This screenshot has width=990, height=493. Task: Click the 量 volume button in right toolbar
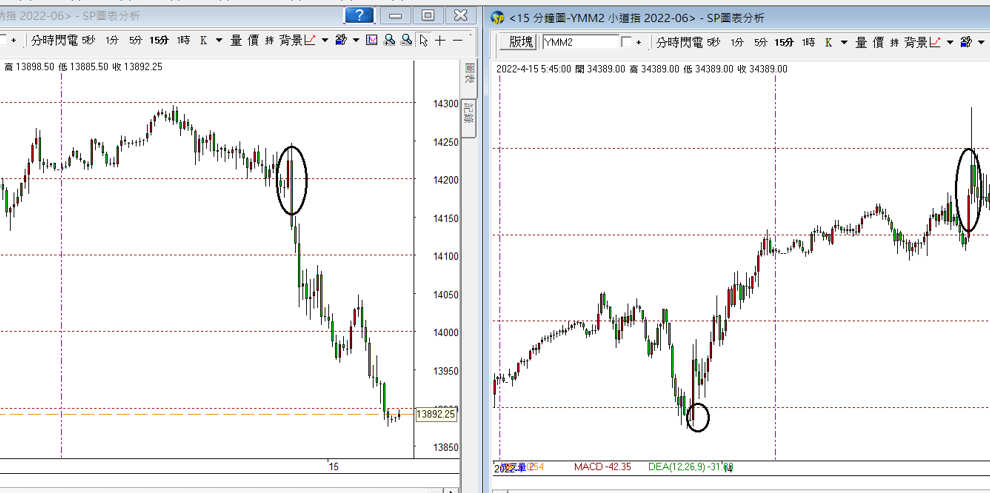click(860, 42)
